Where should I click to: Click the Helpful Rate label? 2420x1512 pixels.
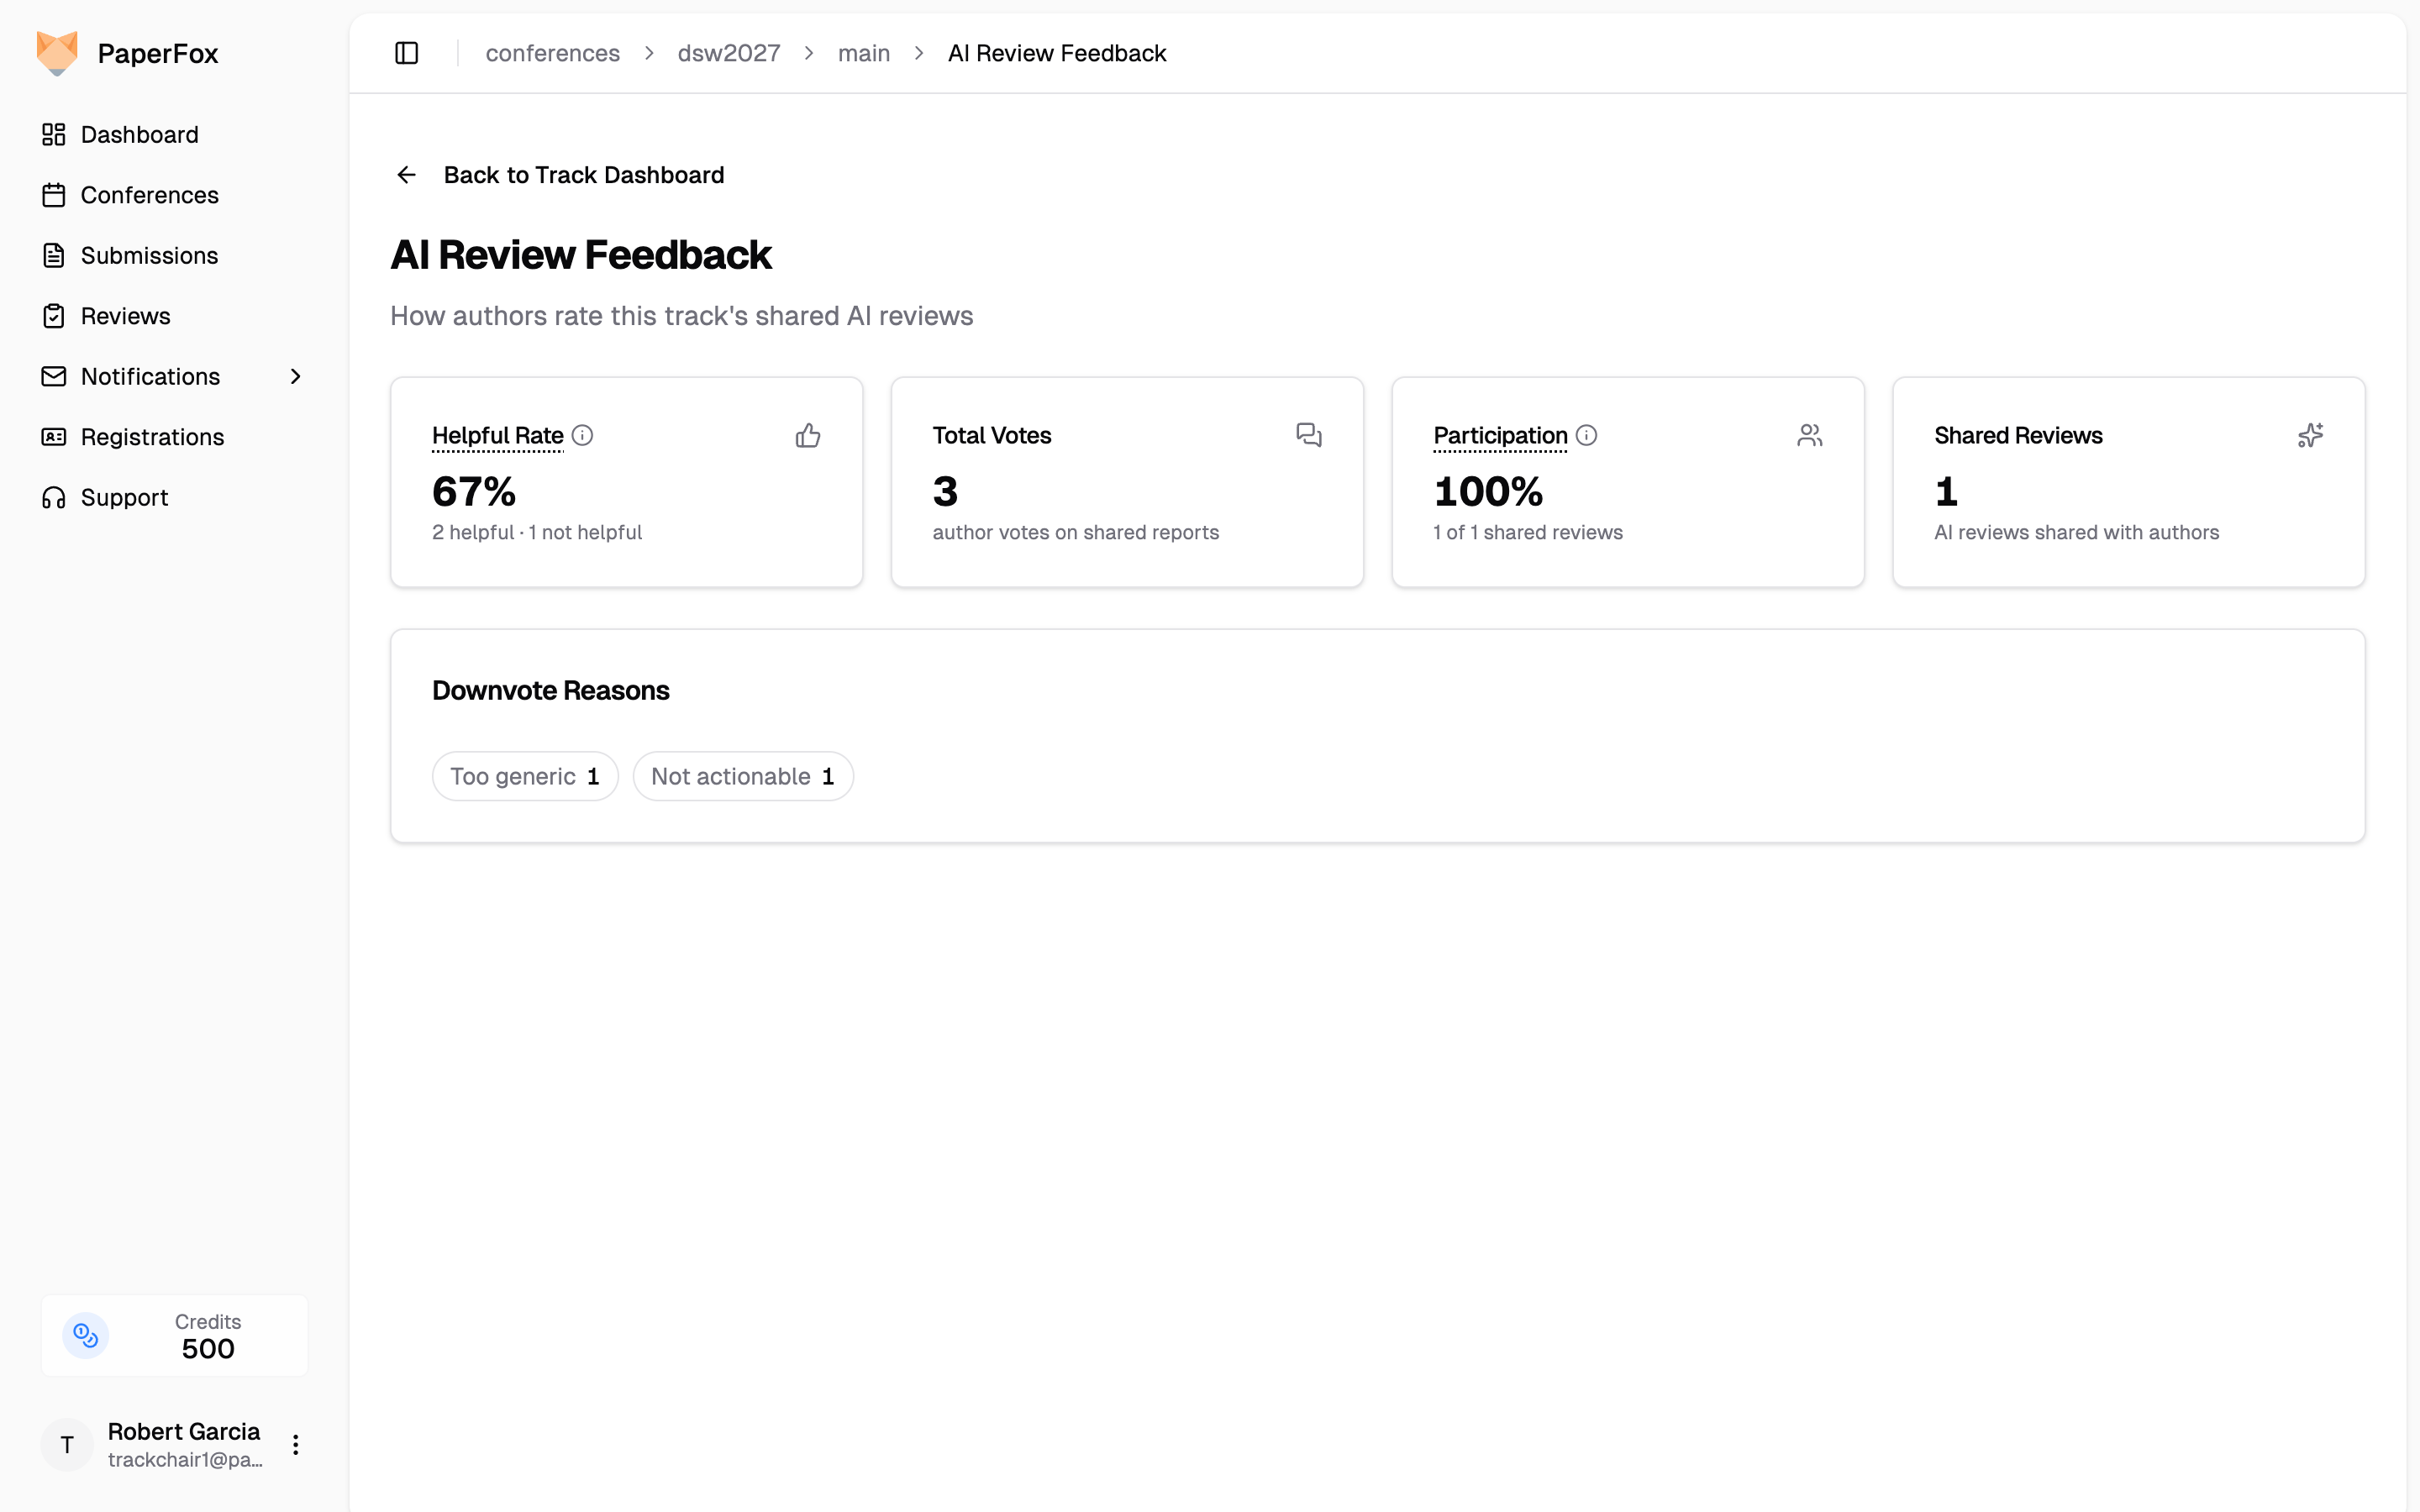click(497, 435)
